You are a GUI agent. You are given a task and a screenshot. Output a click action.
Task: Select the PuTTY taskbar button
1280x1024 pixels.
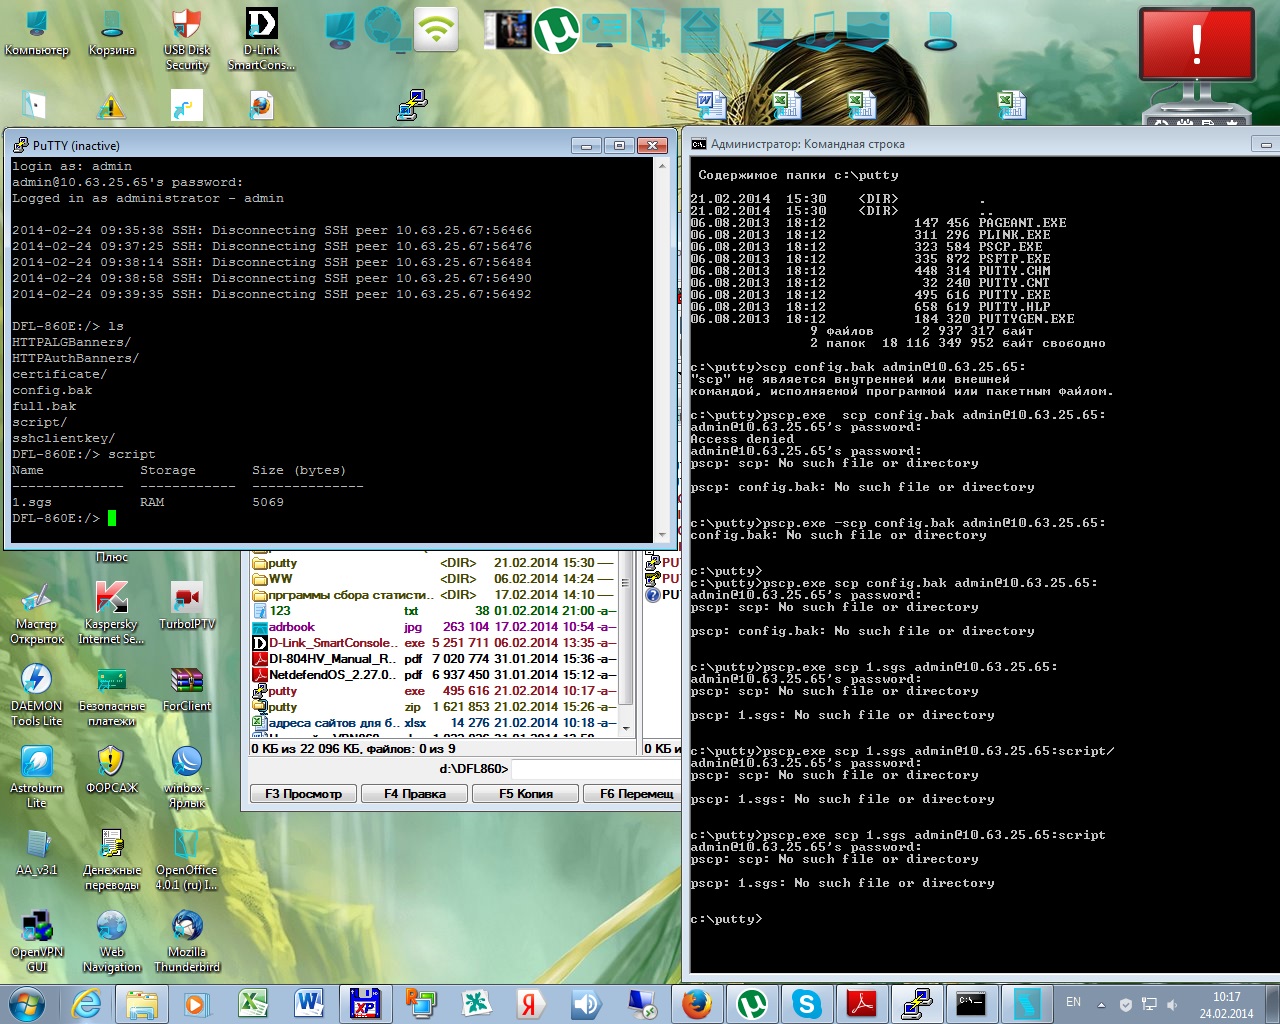click(x=916, y=1003)
